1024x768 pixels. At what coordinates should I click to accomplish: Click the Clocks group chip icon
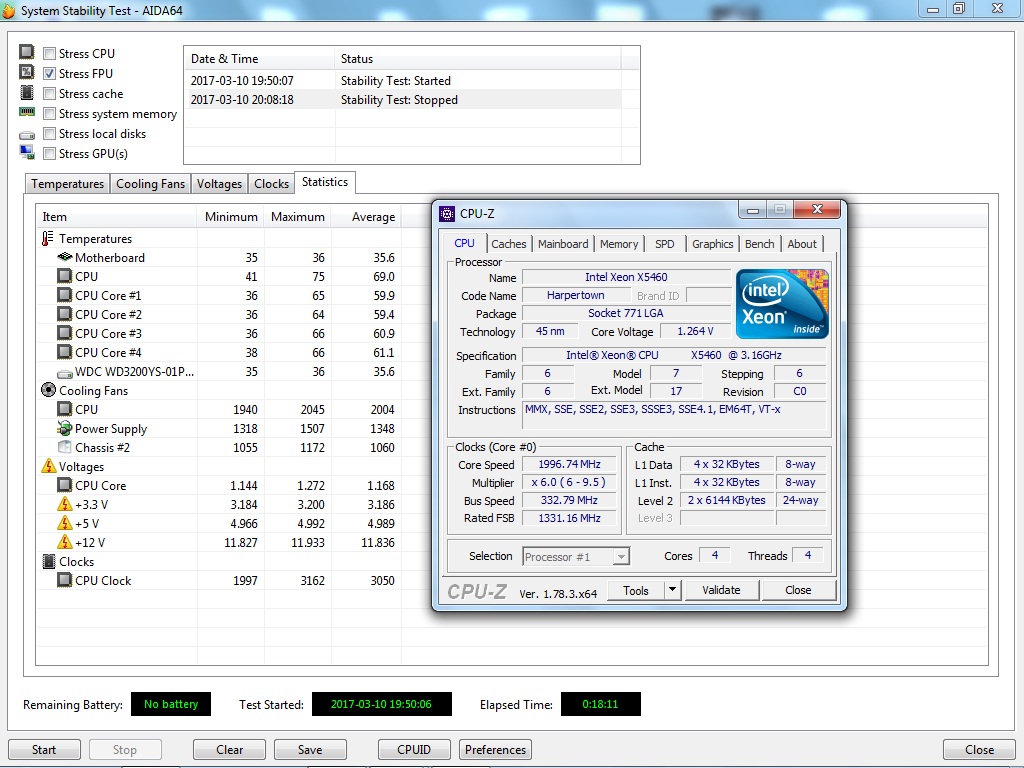click(x=49, y=562)
